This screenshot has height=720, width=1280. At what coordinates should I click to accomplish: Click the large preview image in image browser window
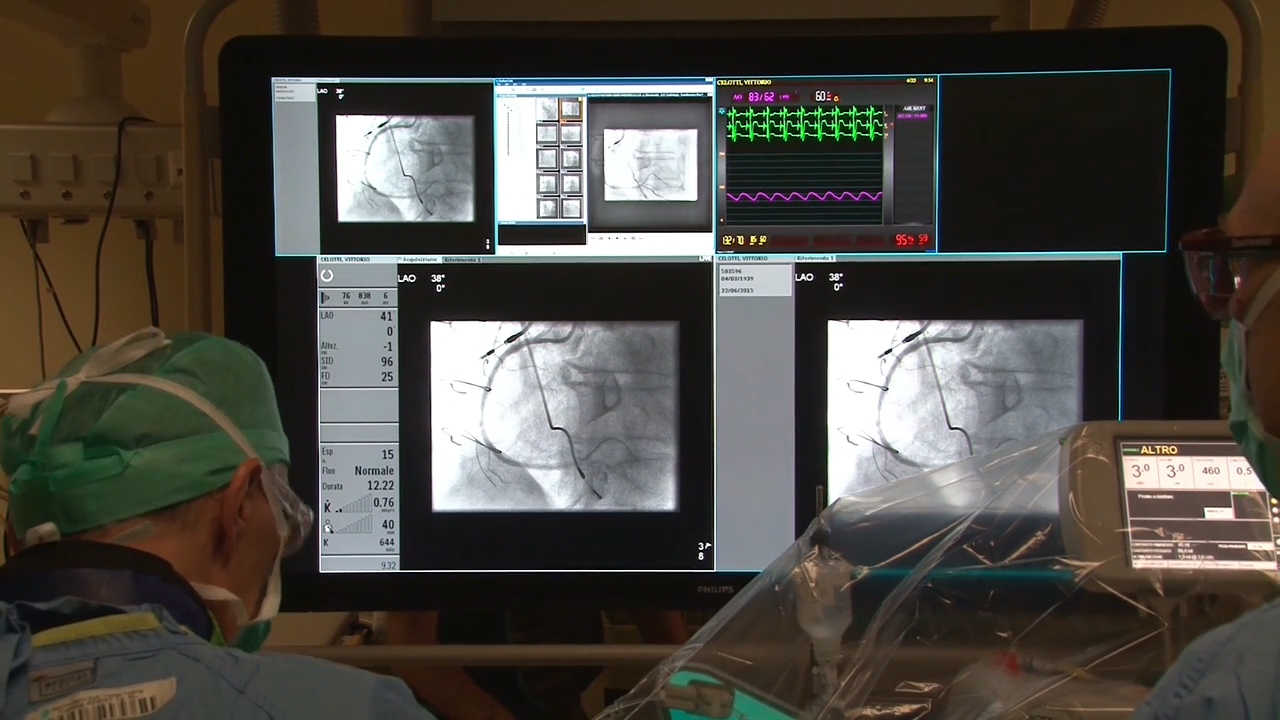651,165
